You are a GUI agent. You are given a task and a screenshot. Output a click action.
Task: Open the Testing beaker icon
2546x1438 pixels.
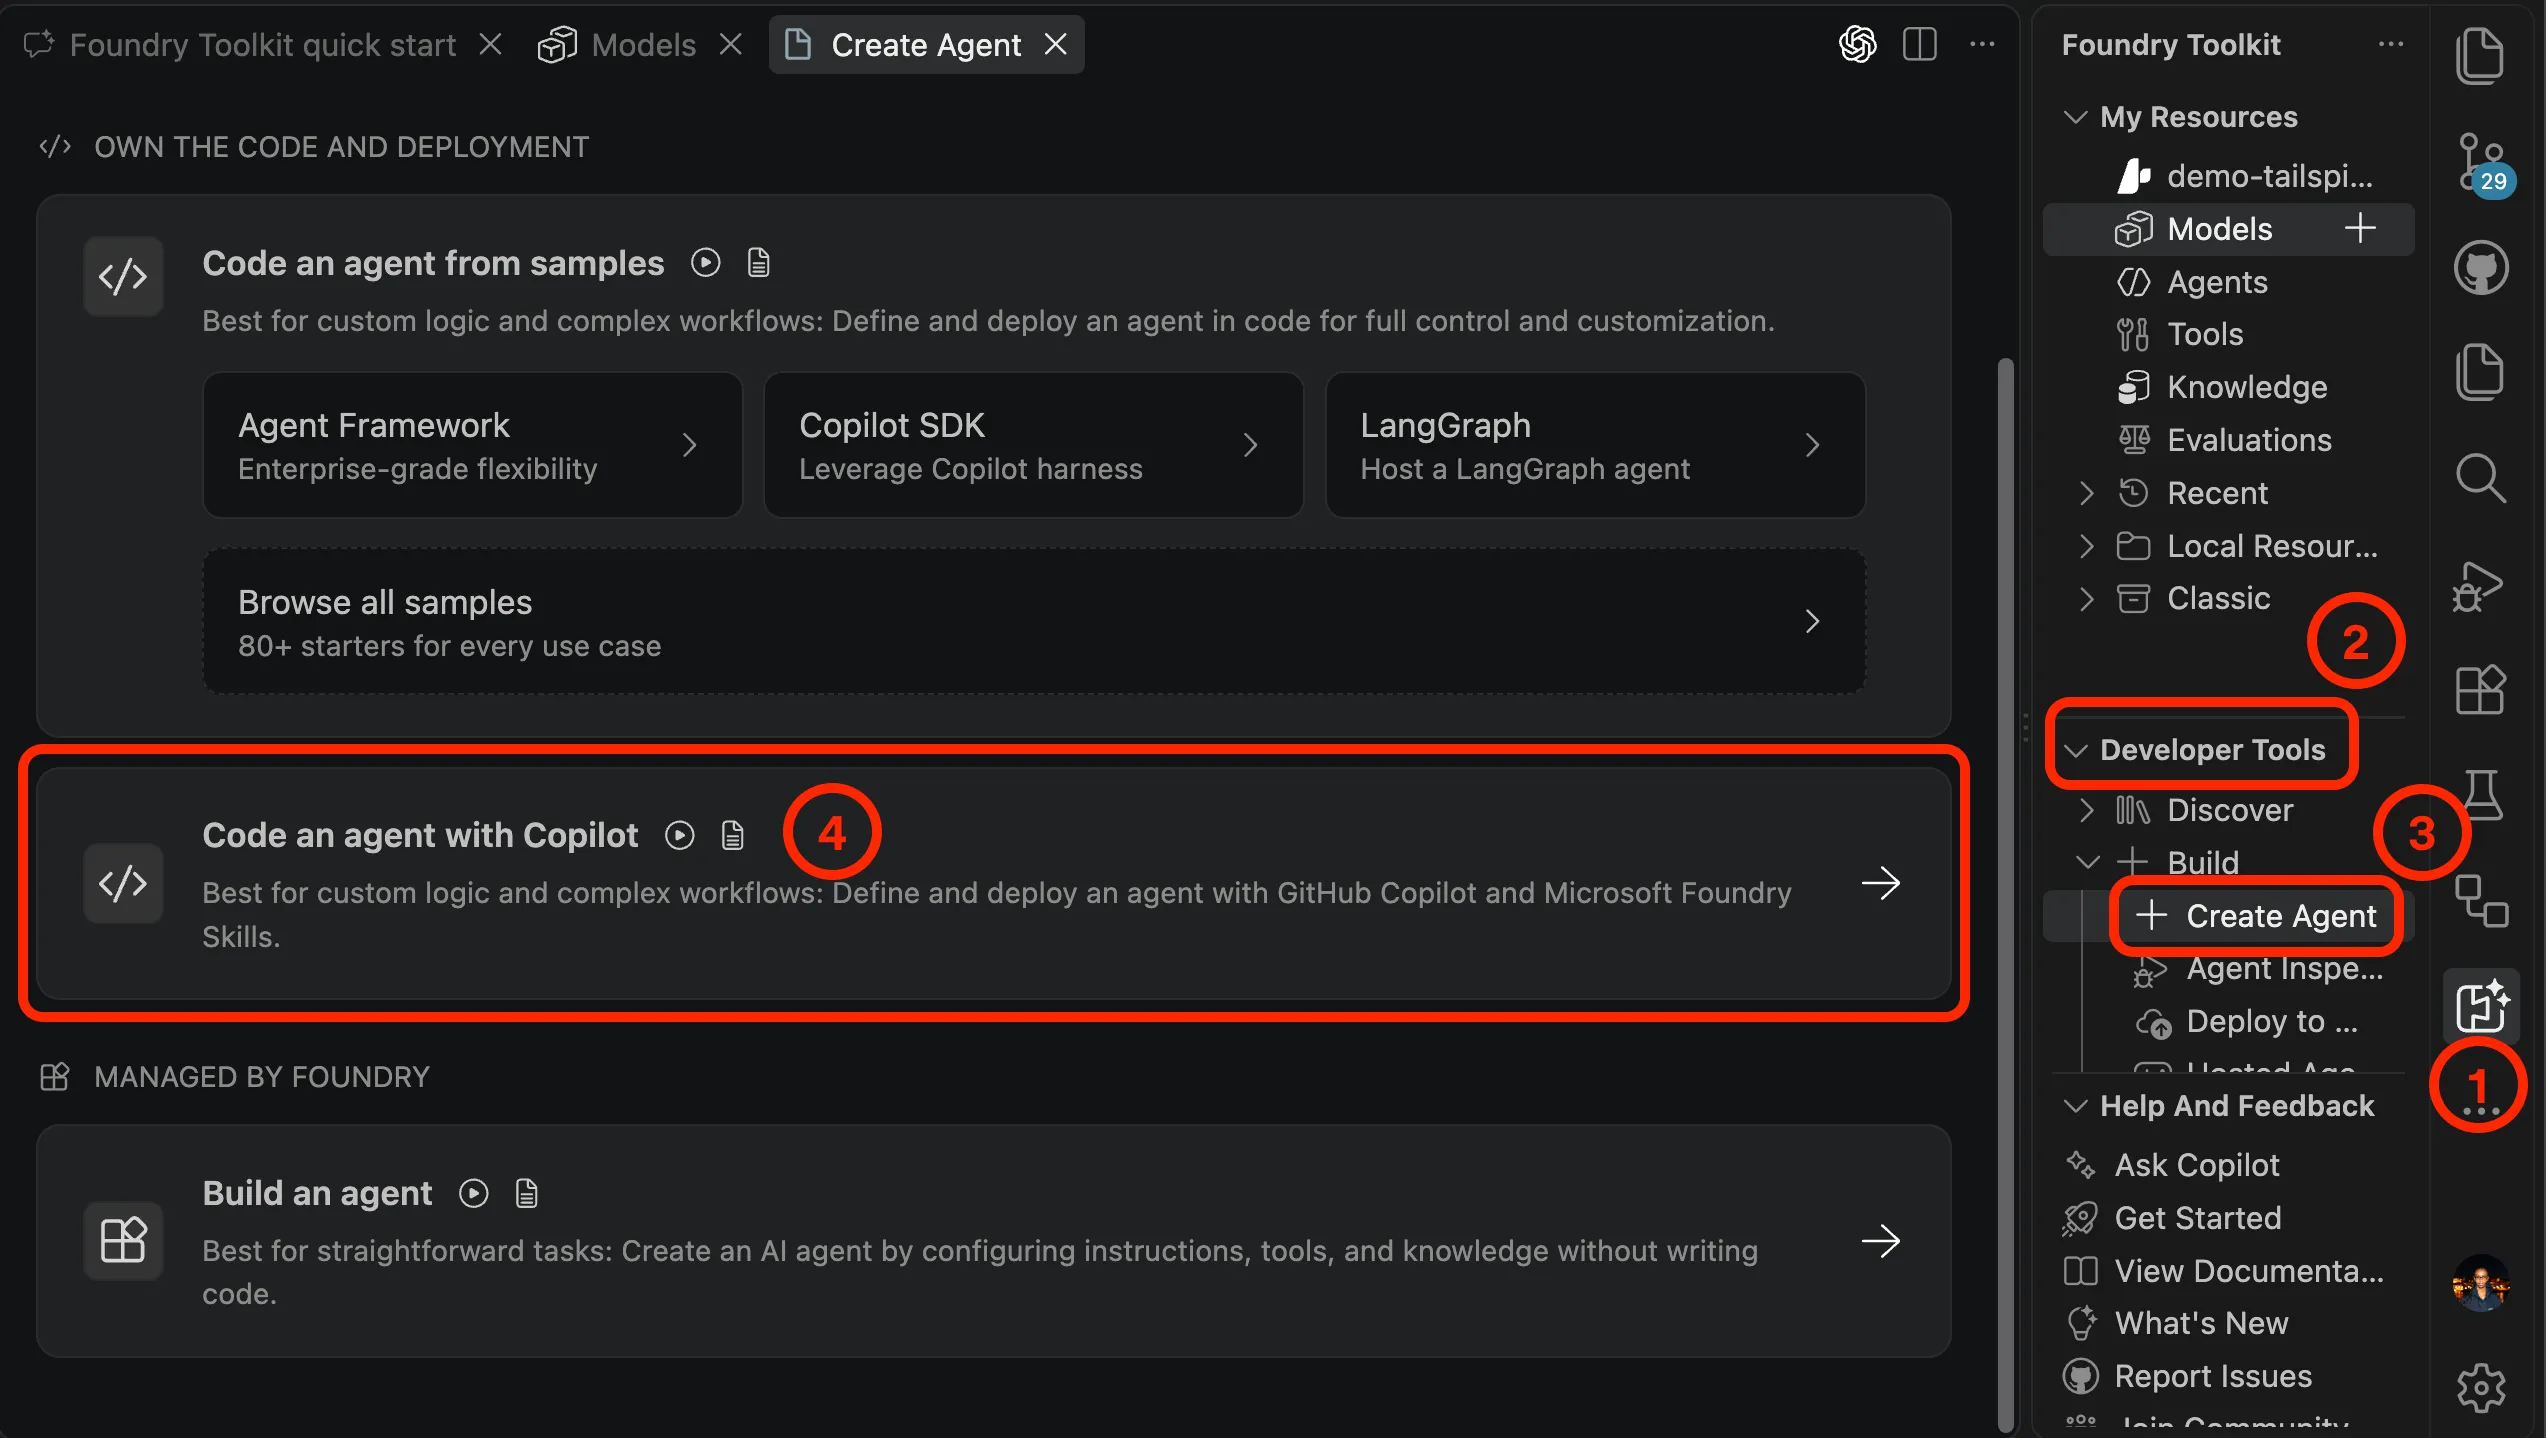click(2483, 794)
